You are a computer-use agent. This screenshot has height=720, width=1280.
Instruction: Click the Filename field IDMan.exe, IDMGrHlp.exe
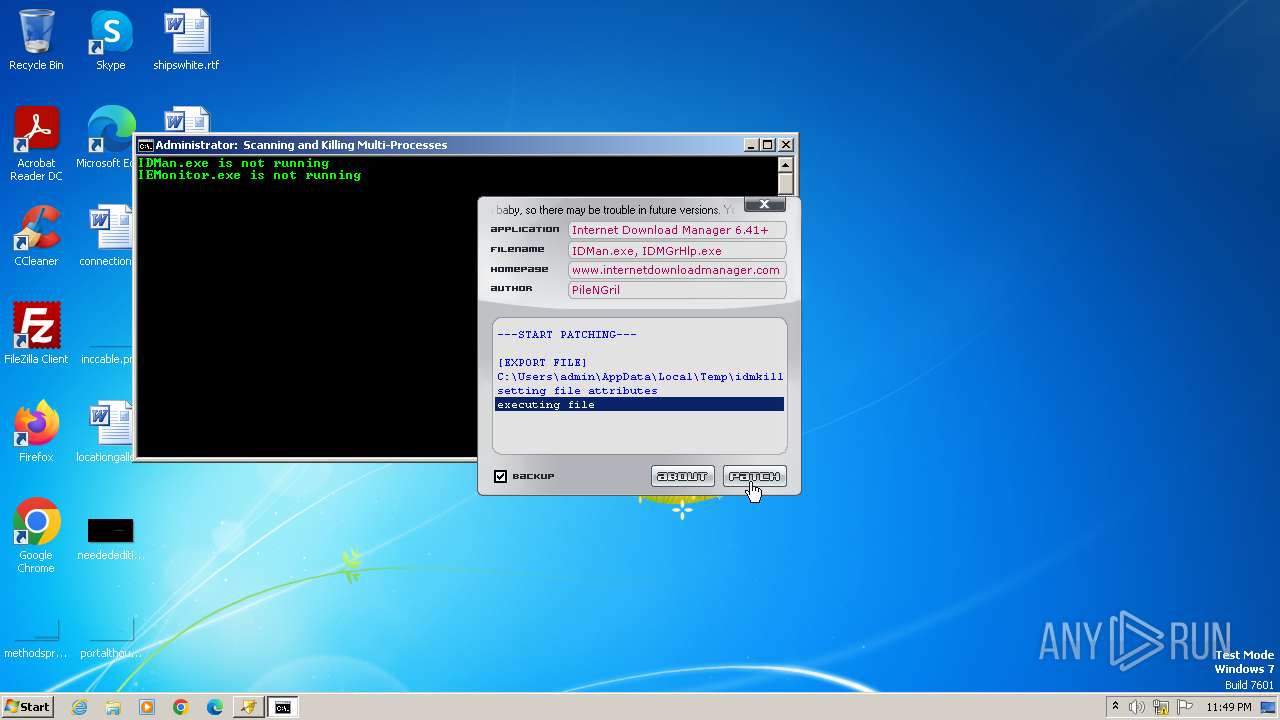677,250
